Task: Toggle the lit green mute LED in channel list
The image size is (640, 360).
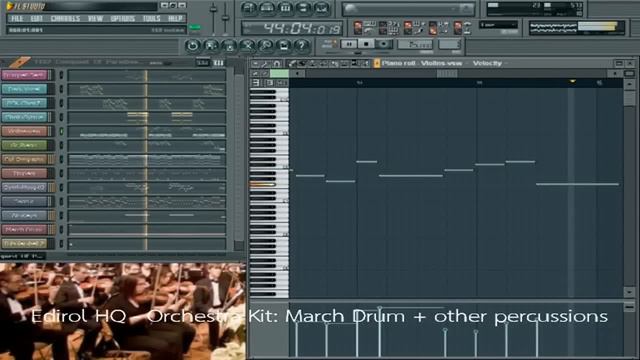Action: coord(62,131)
